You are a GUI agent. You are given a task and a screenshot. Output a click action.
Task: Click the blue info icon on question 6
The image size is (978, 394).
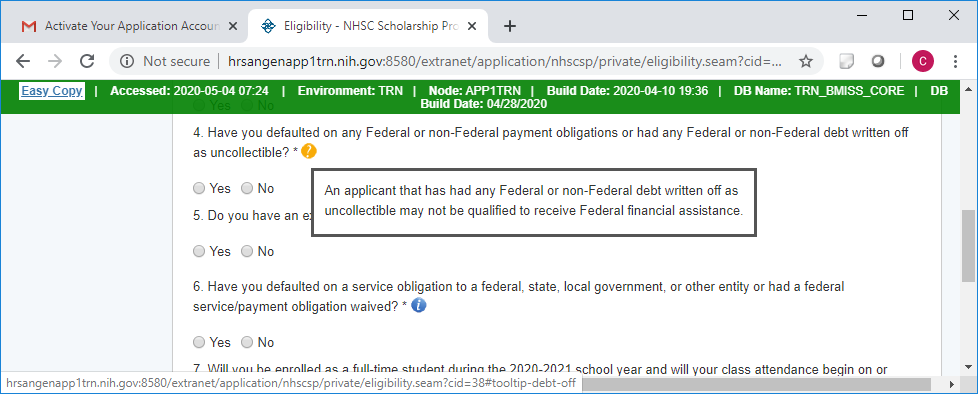pyautogui.click(x=419, y=305)
